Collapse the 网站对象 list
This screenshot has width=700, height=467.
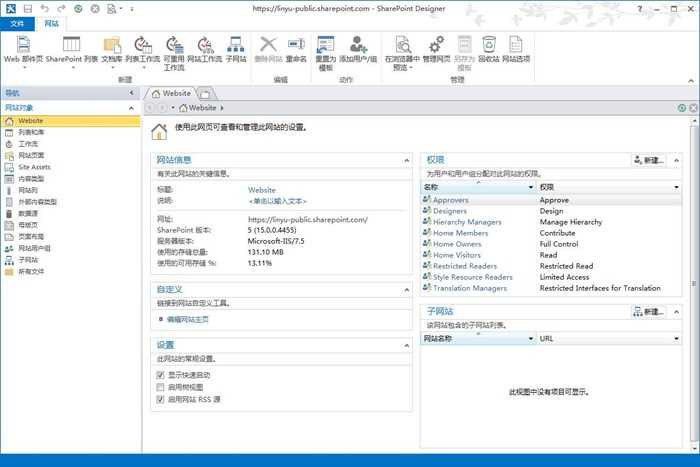[x=131, y=108]
